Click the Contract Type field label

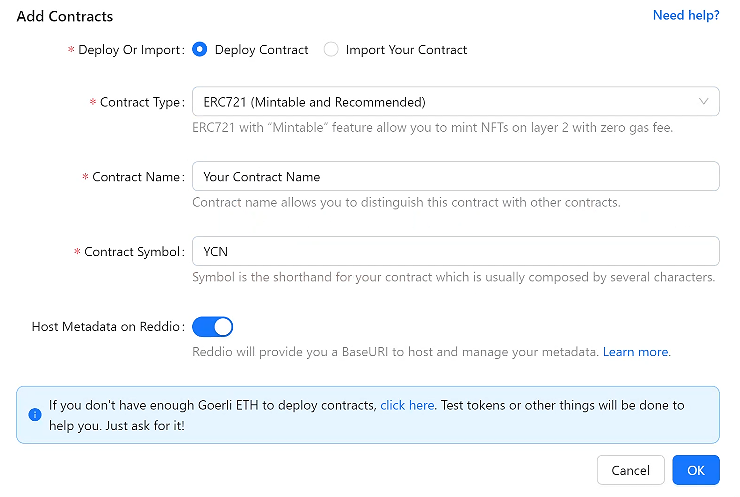[141, 102]
